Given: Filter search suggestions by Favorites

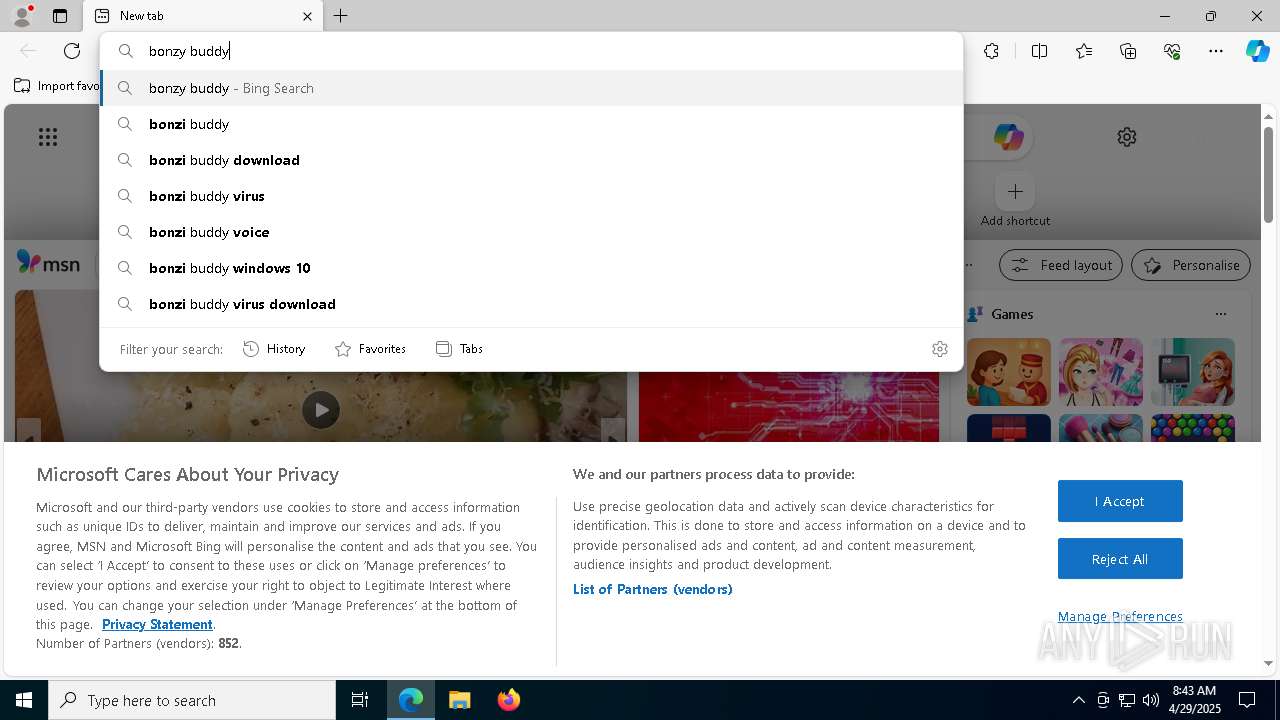Looking at the screenshot, I should coord(370,349).
